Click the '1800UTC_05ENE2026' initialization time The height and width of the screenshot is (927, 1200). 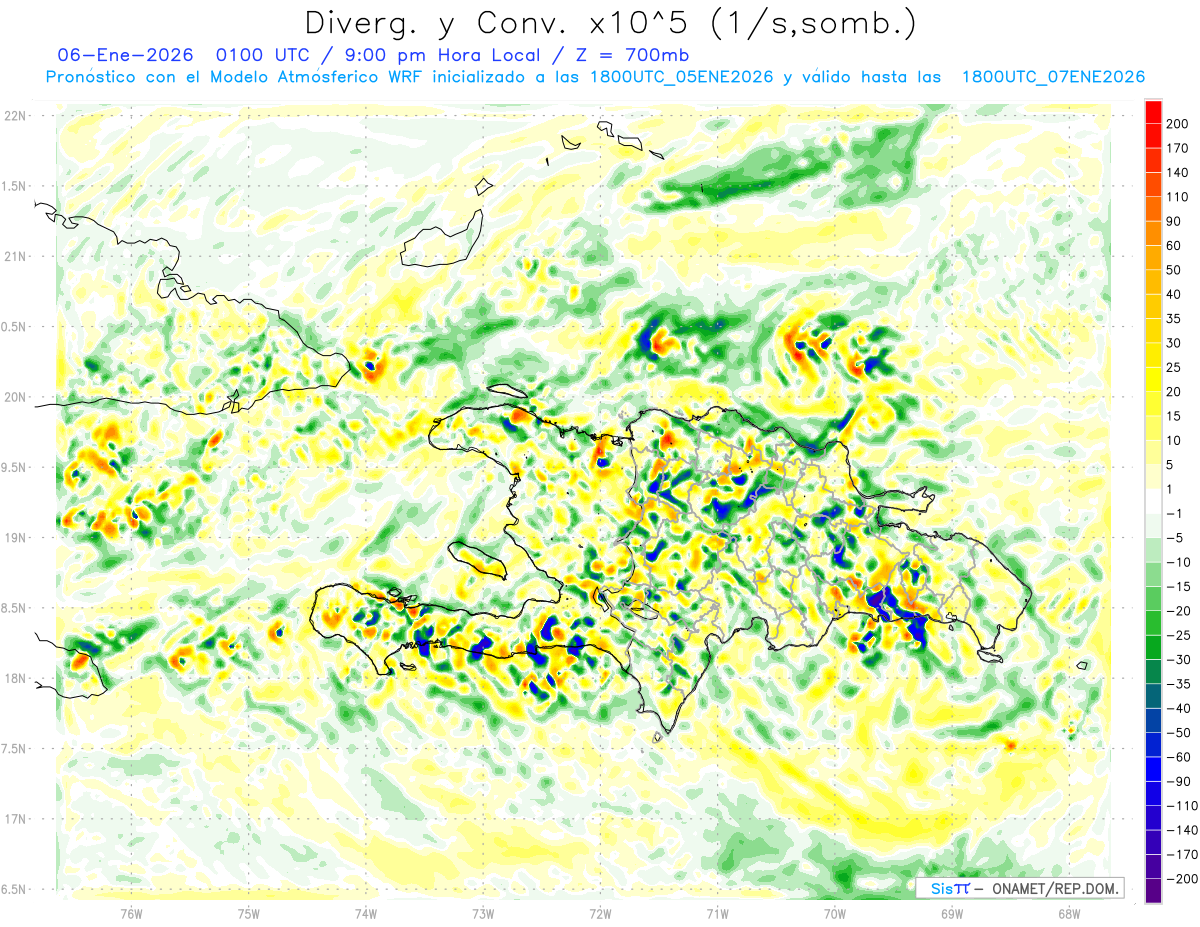(682, 77)
